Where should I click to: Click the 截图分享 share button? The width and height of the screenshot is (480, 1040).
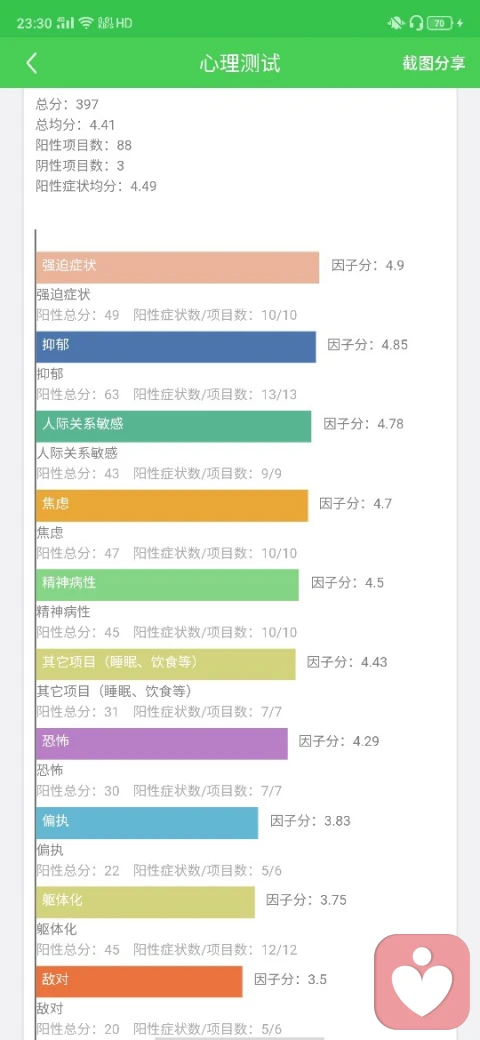(434, 63)
